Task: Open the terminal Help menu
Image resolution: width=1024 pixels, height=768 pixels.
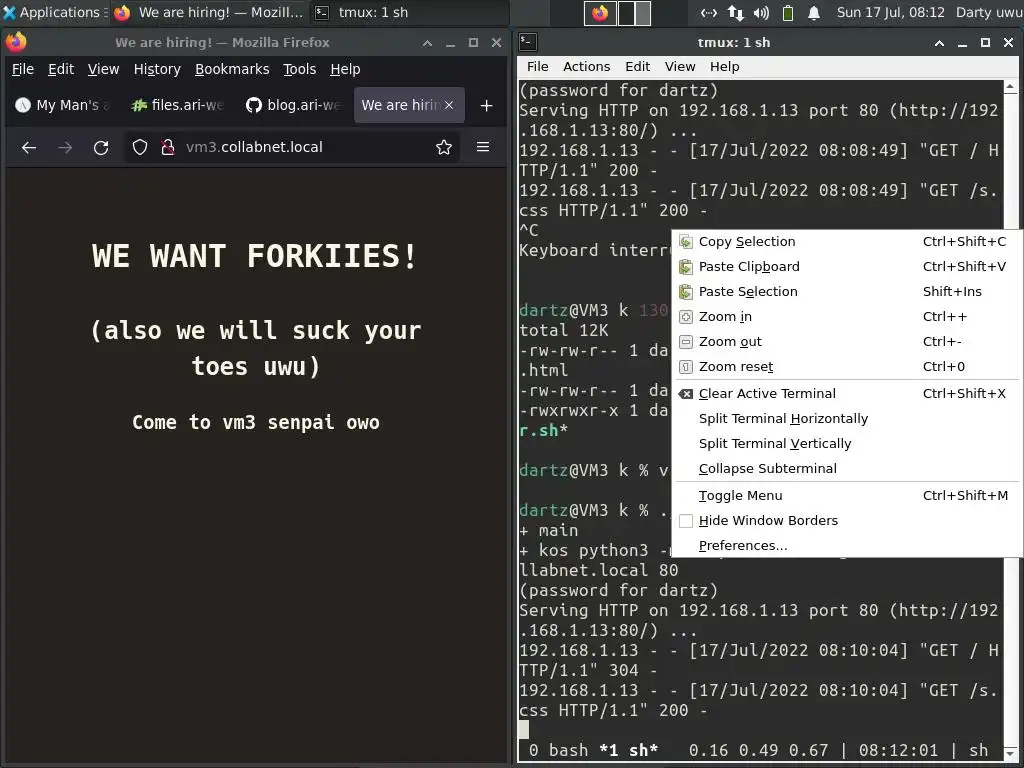Action: pos(724,67)
